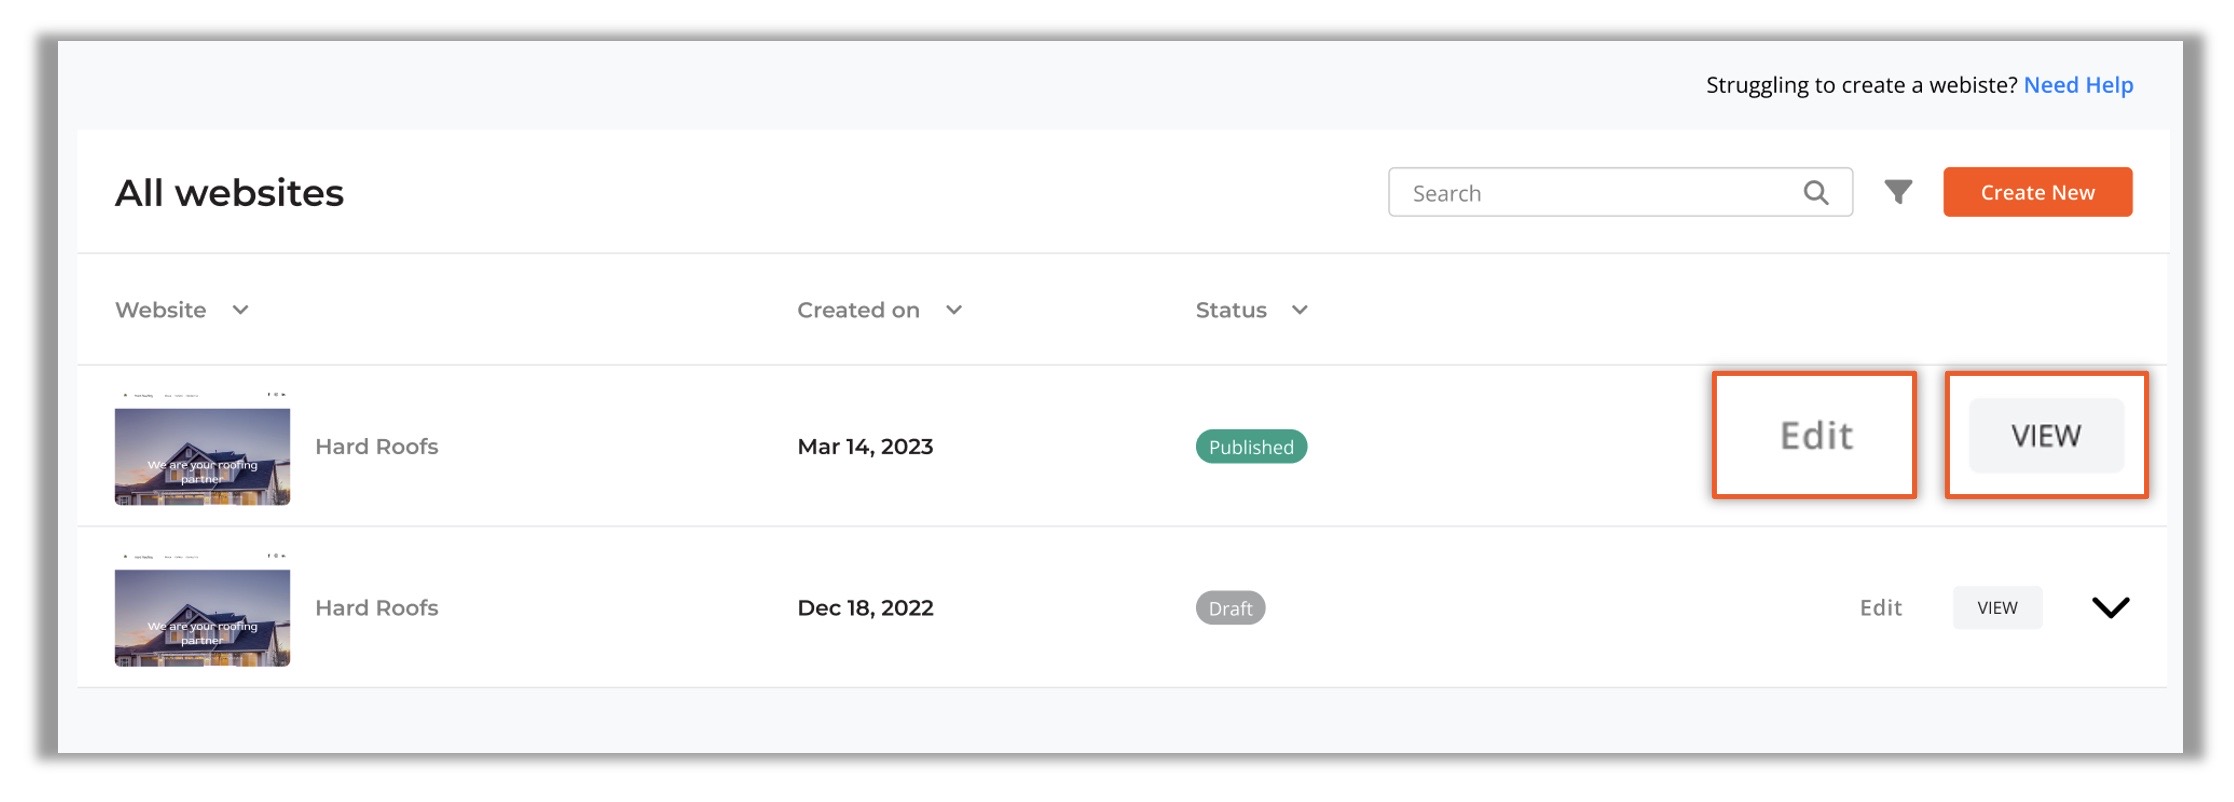
Task: Edit the published Hard Roofs website
Action: click(1816, 436)
